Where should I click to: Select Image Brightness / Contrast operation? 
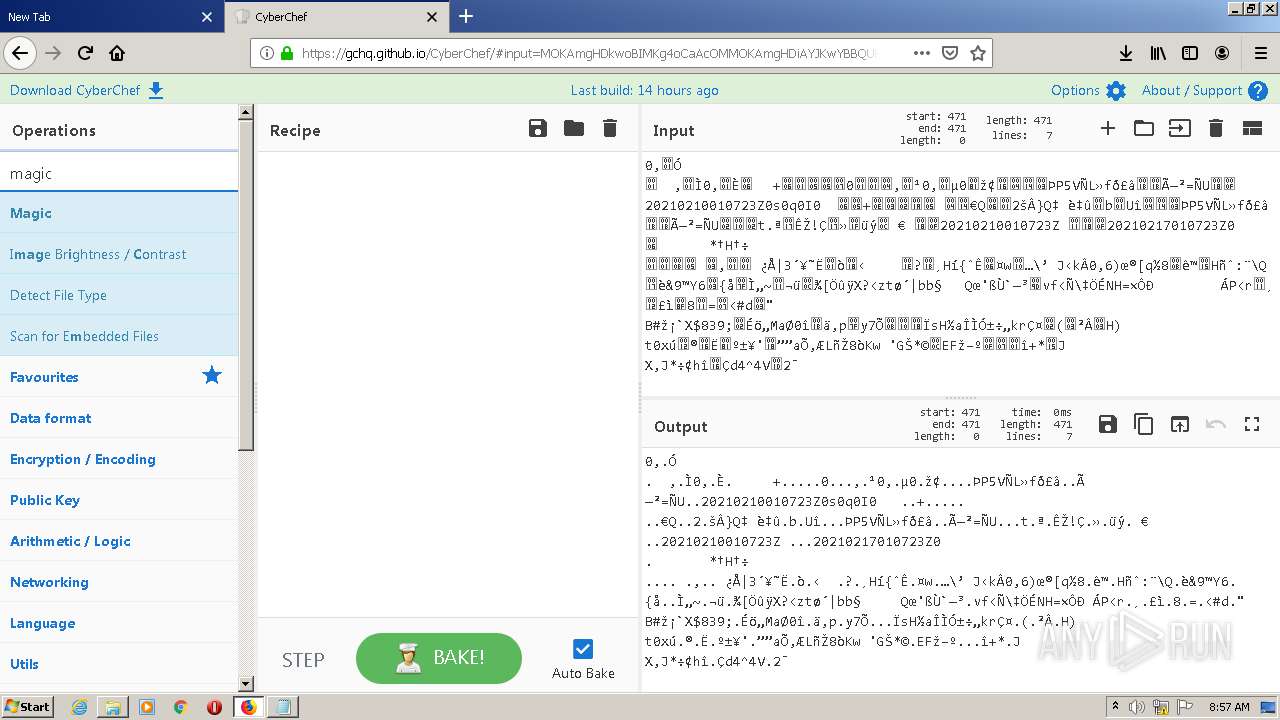point(119,254)
